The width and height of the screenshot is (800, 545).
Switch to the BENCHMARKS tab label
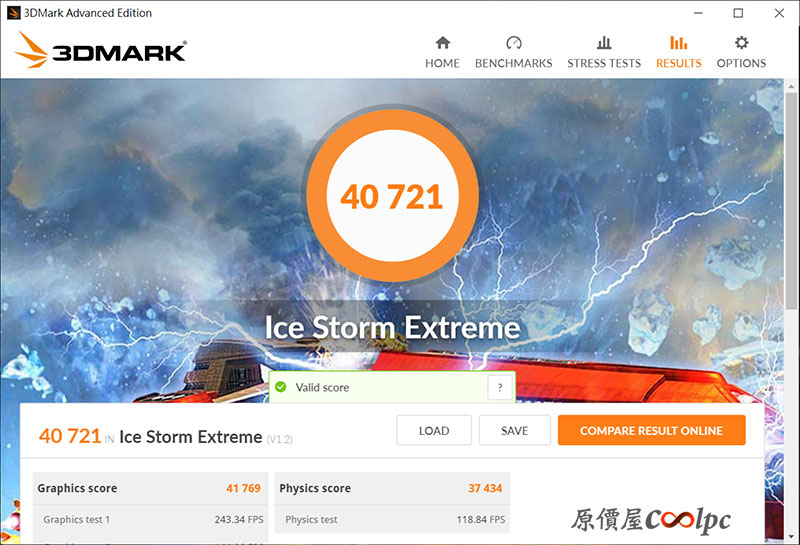pyautogui.click(x=513, y=63)
